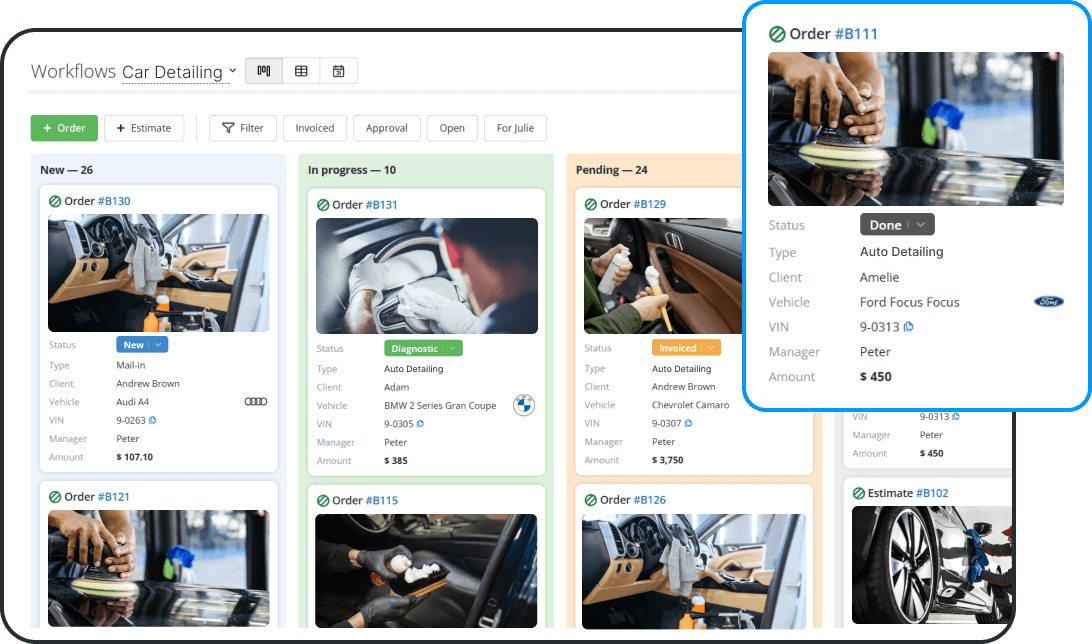
Task: Click the Ford logo on Order #B111
Action: [x=1048, y=301]
